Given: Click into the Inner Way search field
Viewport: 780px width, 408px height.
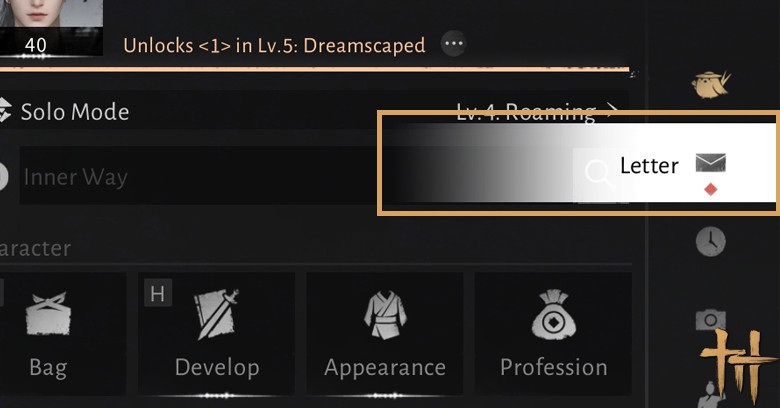Looking at the screenshot, I should point(199,175).
